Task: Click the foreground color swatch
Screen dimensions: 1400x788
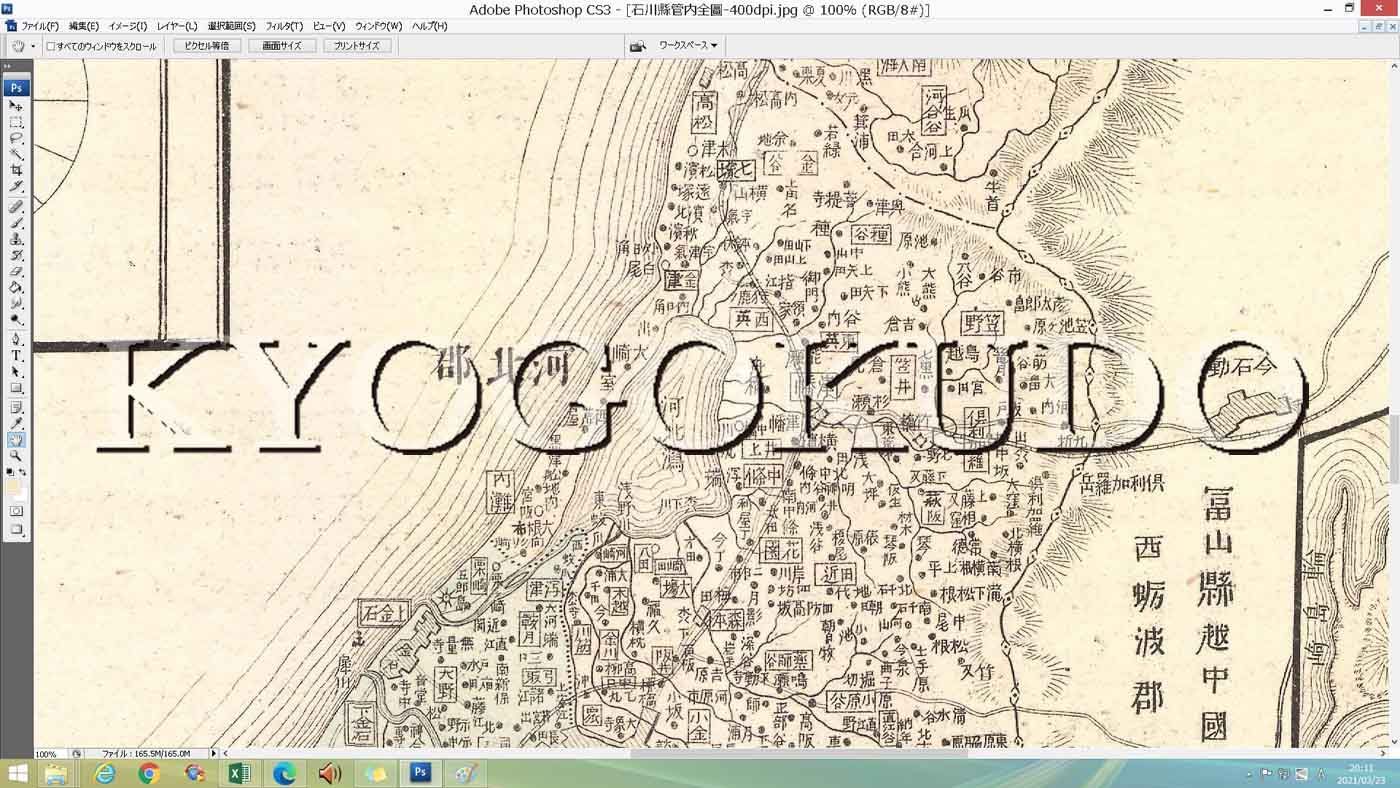Action: 13,487
